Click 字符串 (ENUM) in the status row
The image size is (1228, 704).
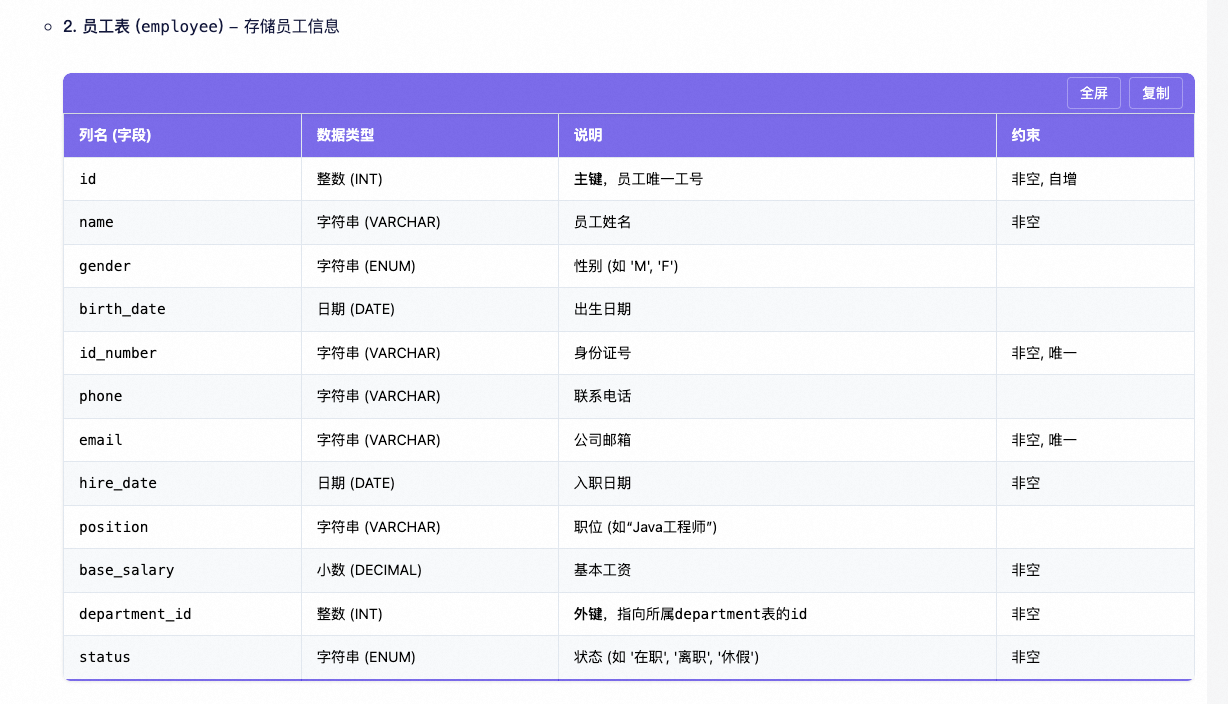point(430,657)
